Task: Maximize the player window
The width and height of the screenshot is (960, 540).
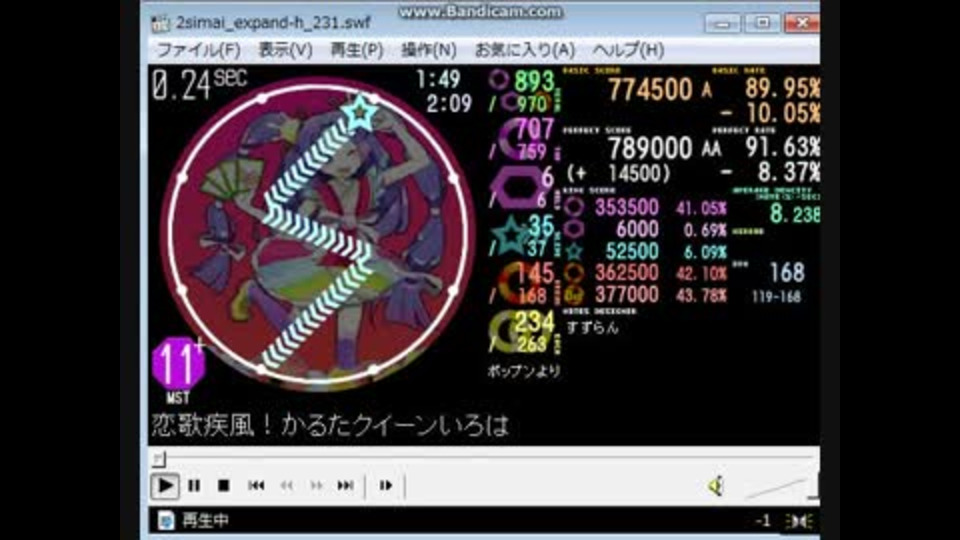Action: click(x=762, y=23)
